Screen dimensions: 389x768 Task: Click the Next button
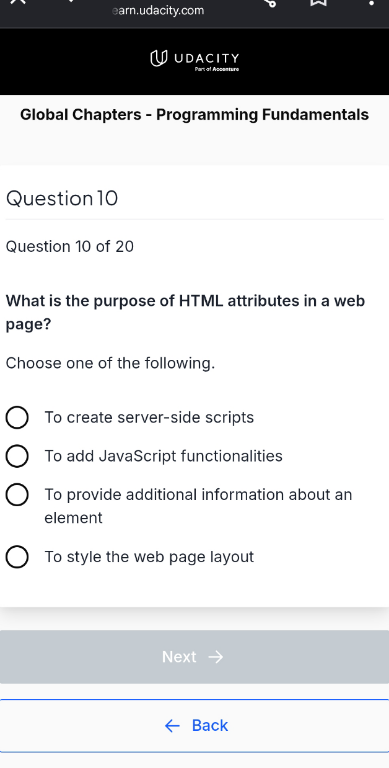[x=194, y=657]
